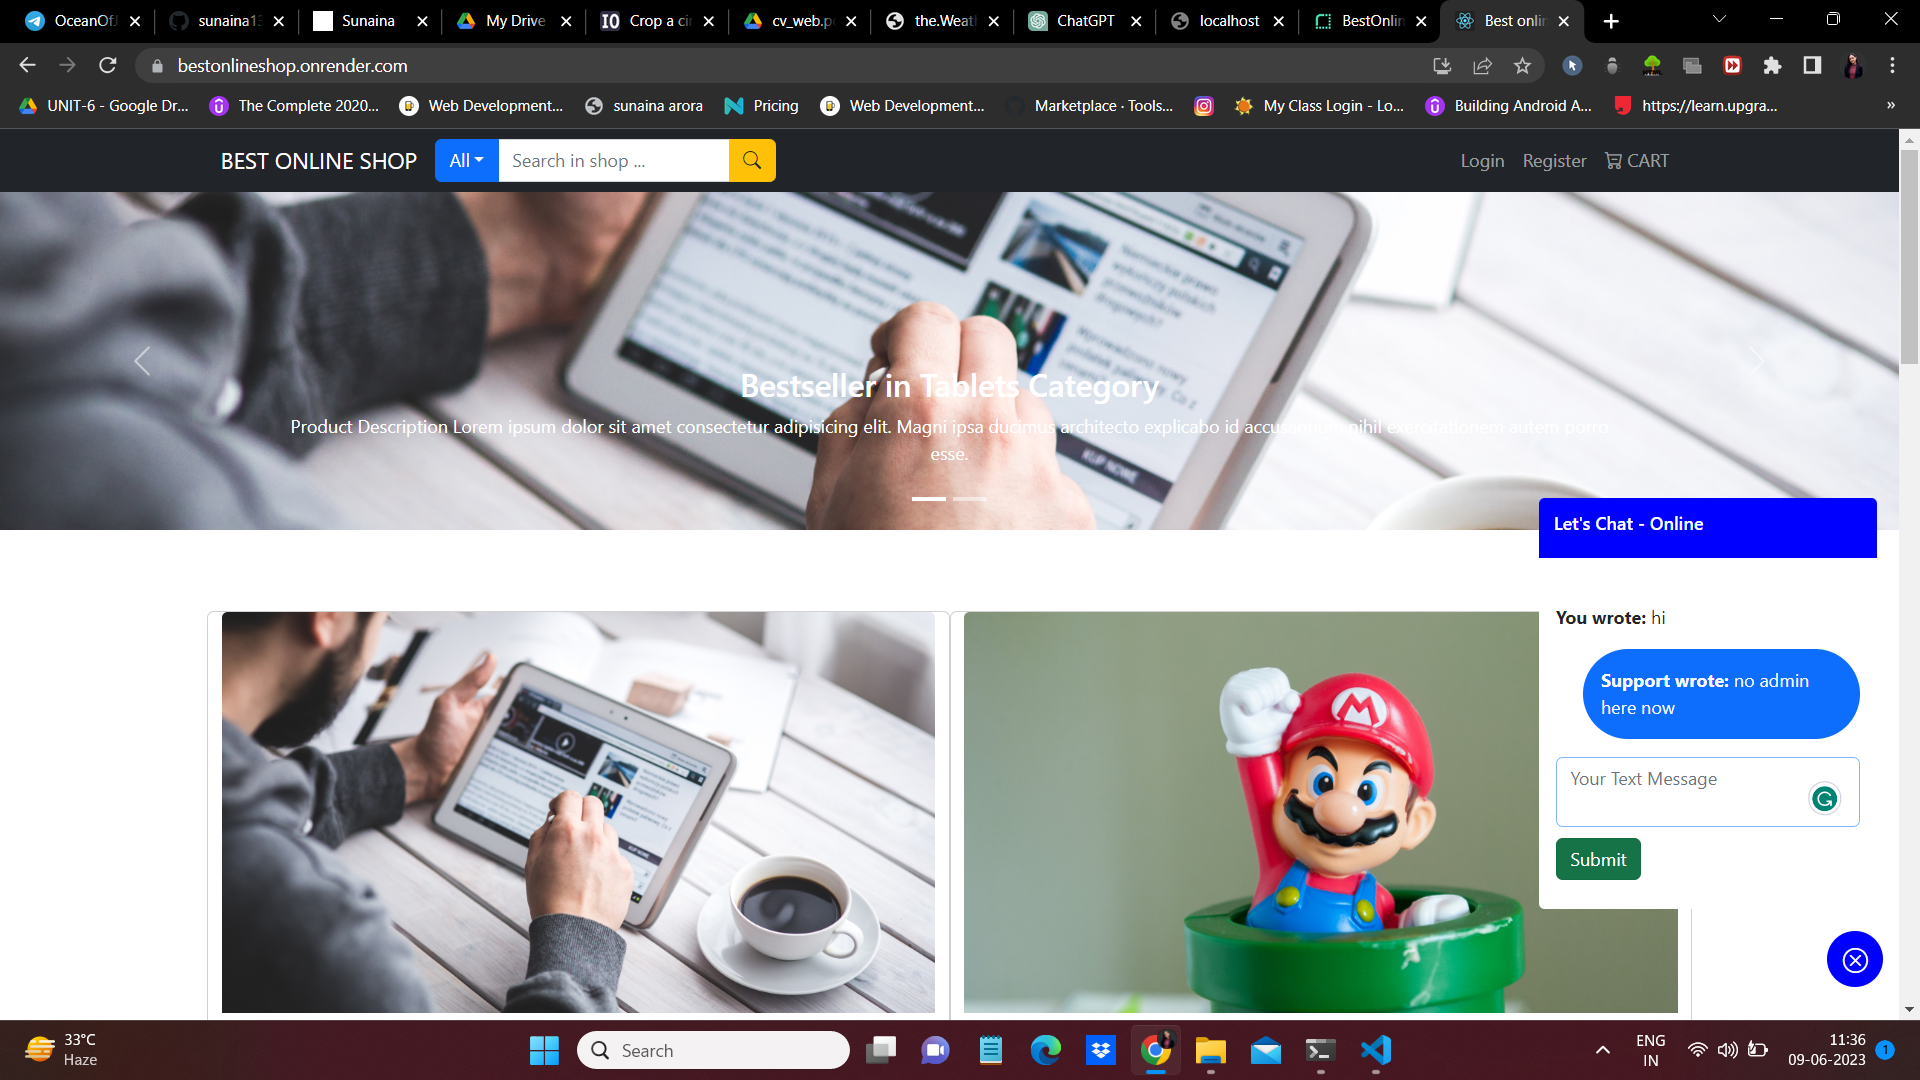Go to the previous carousel slide arrow

point(142,361)
